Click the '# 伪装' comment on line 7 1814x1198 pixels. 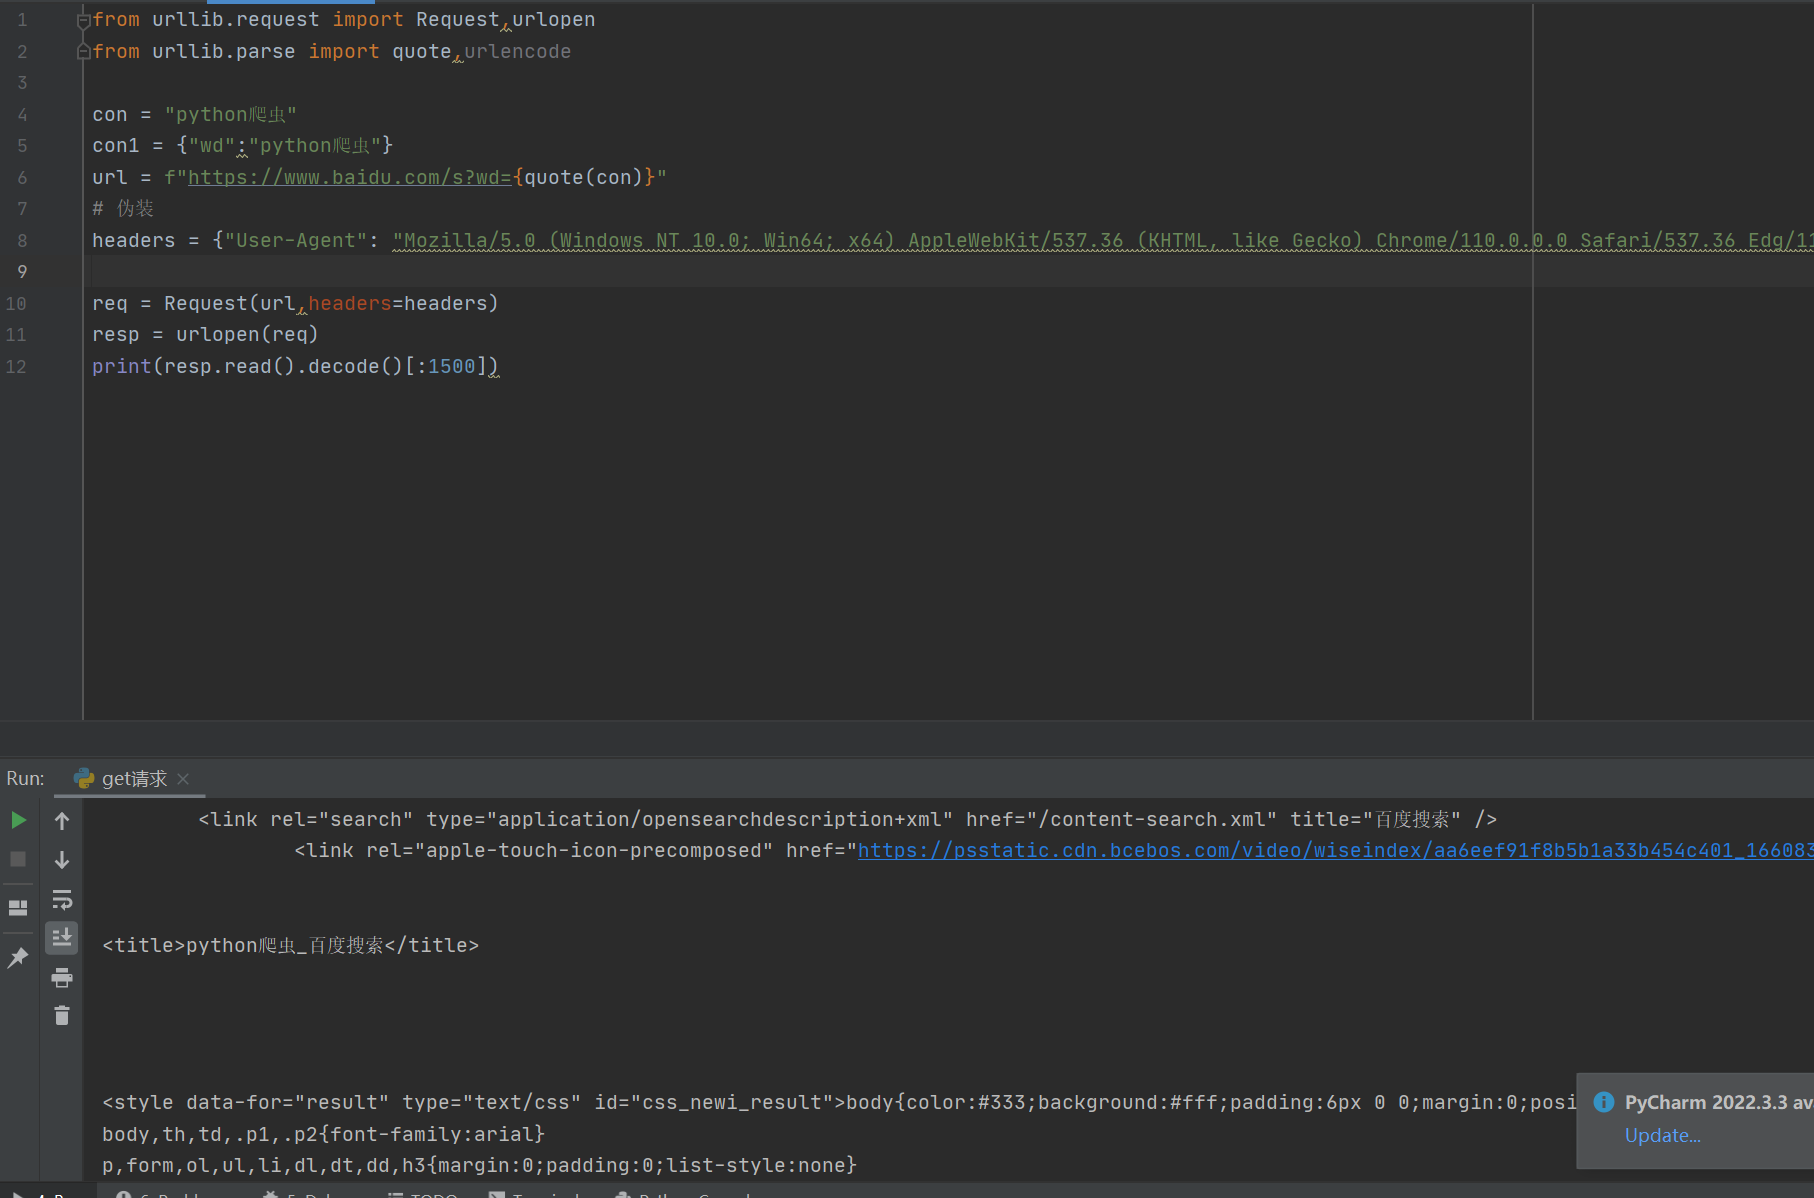point(123,208)
